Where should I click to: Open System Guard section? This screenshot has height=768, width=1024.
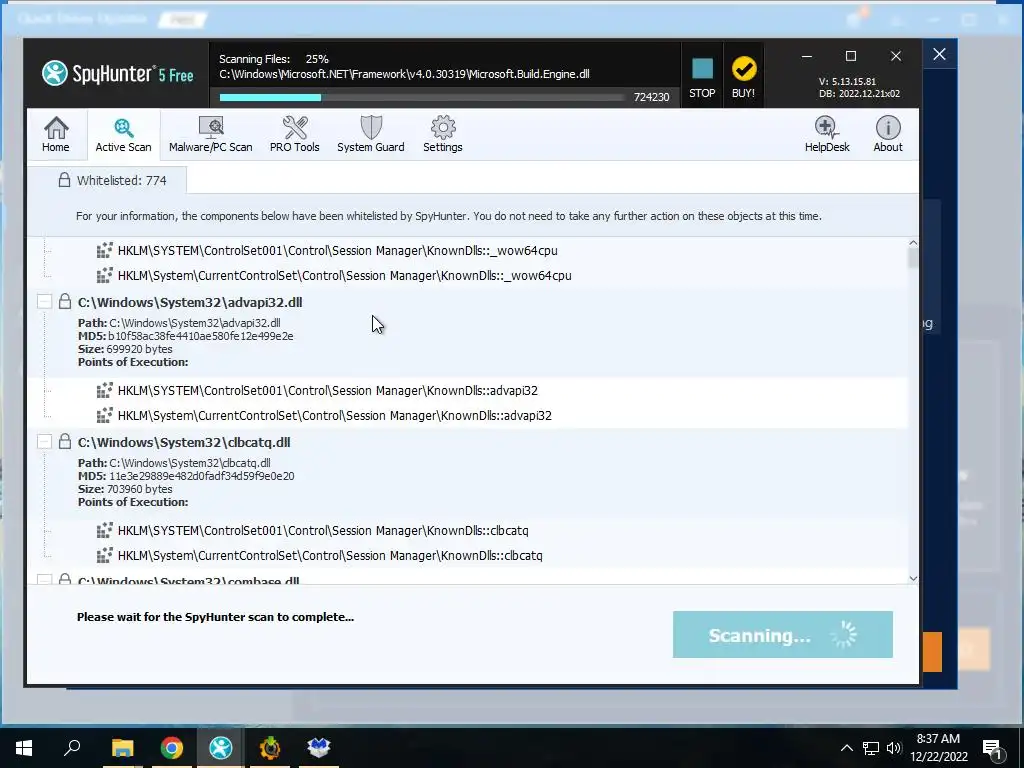[370, 135]
